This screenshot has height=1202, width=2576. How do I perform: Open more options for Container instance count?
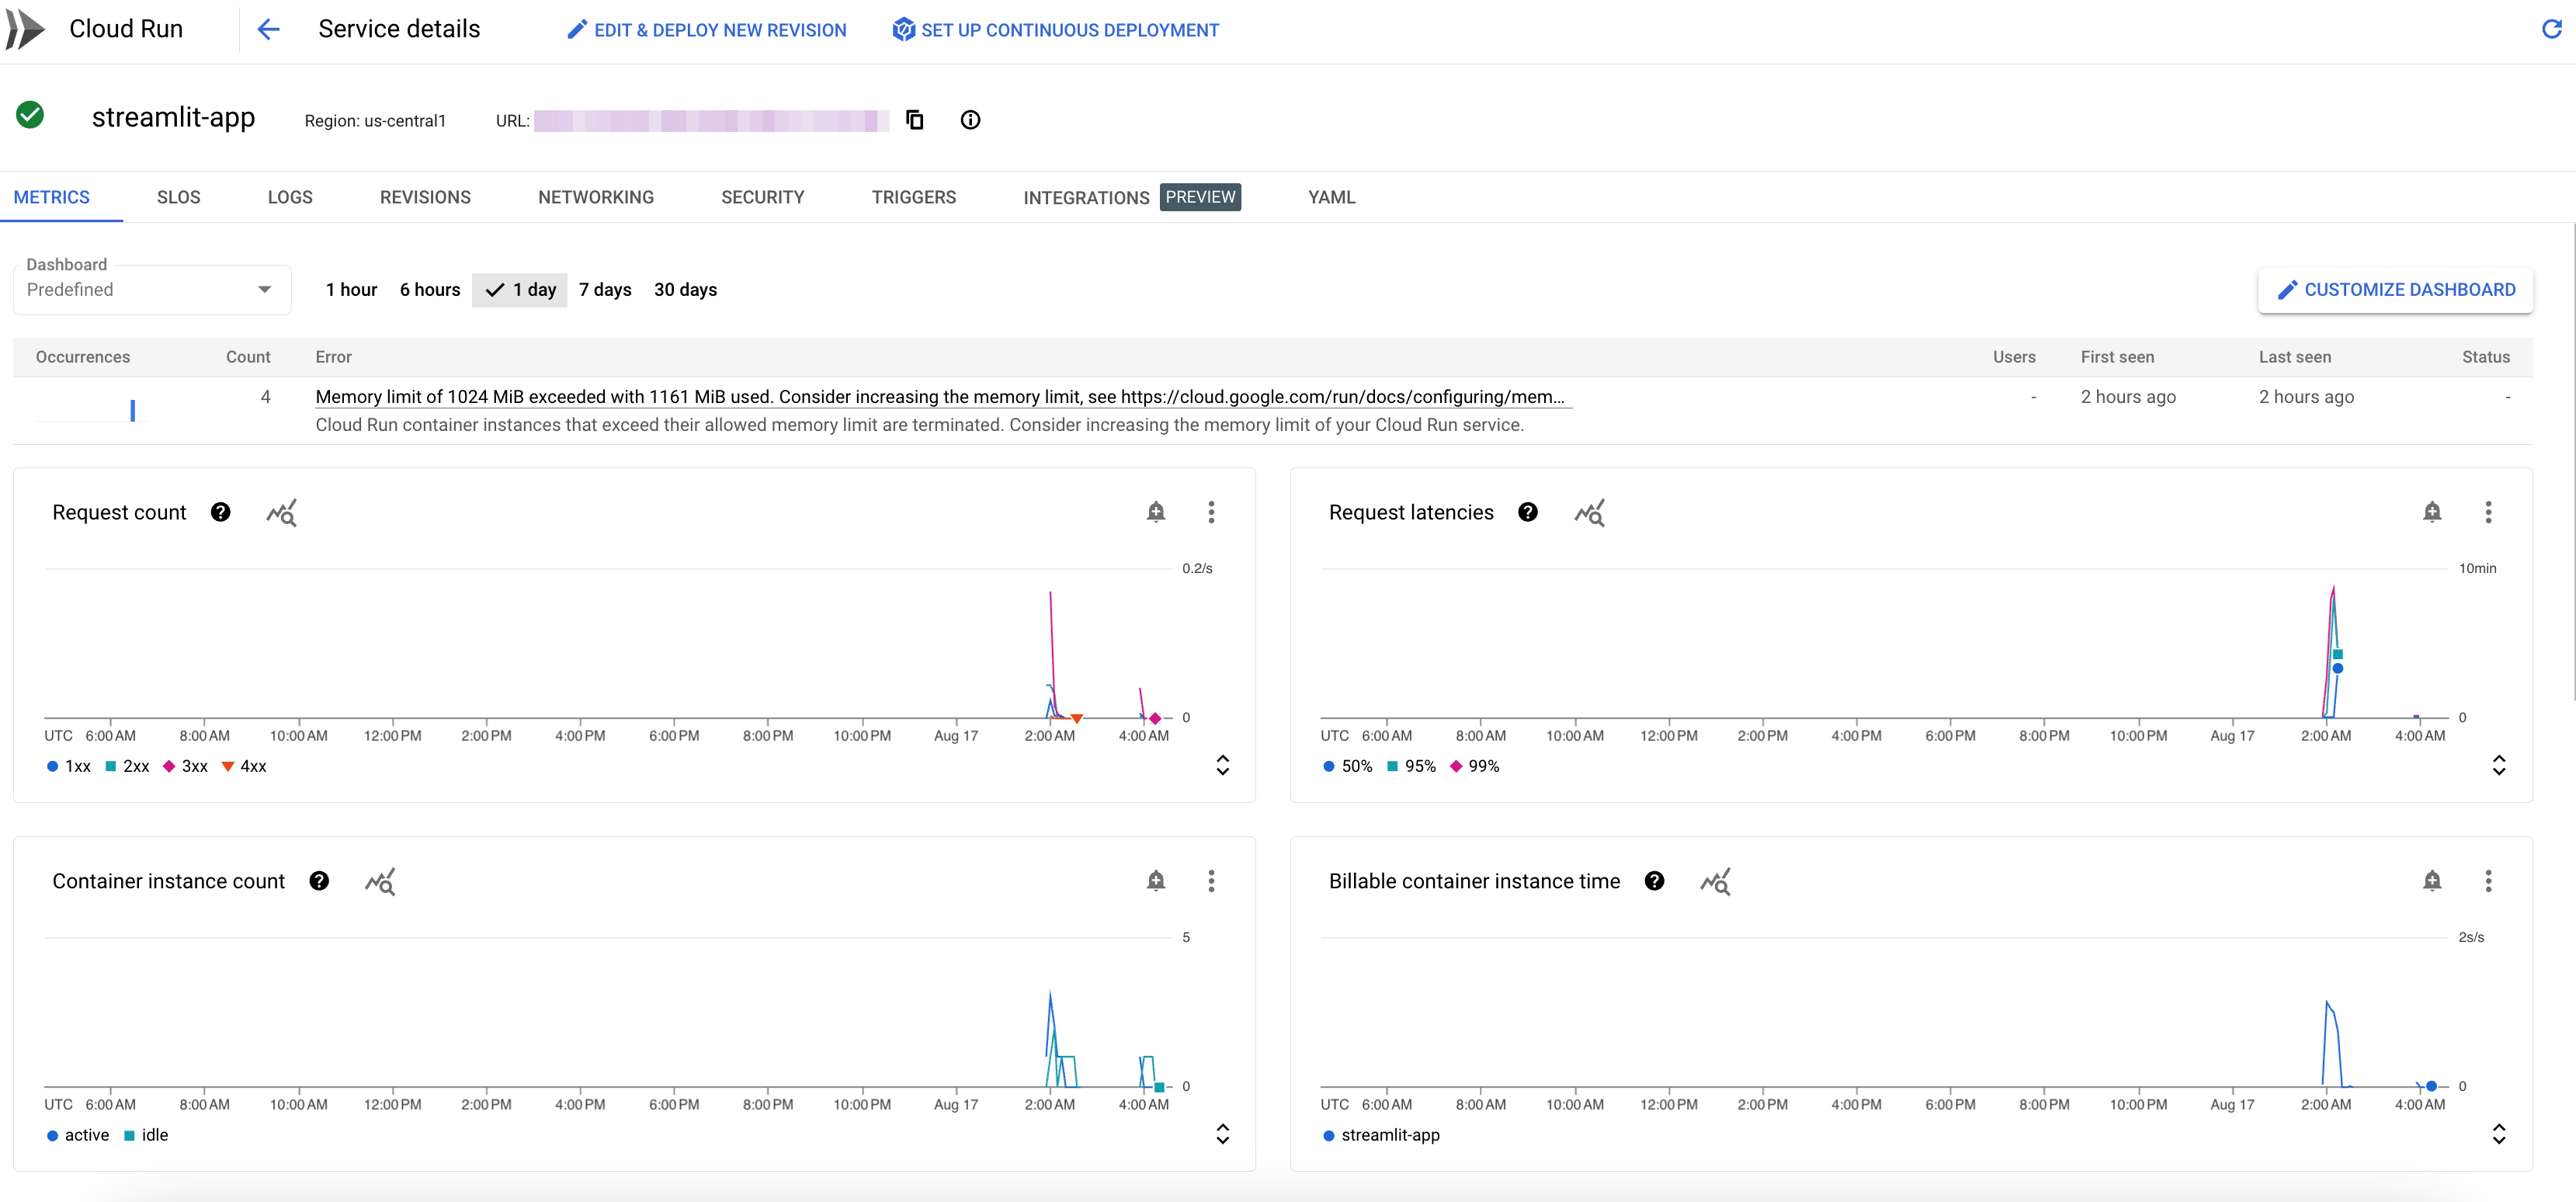pyautogui.click(x=1211, y=881)
